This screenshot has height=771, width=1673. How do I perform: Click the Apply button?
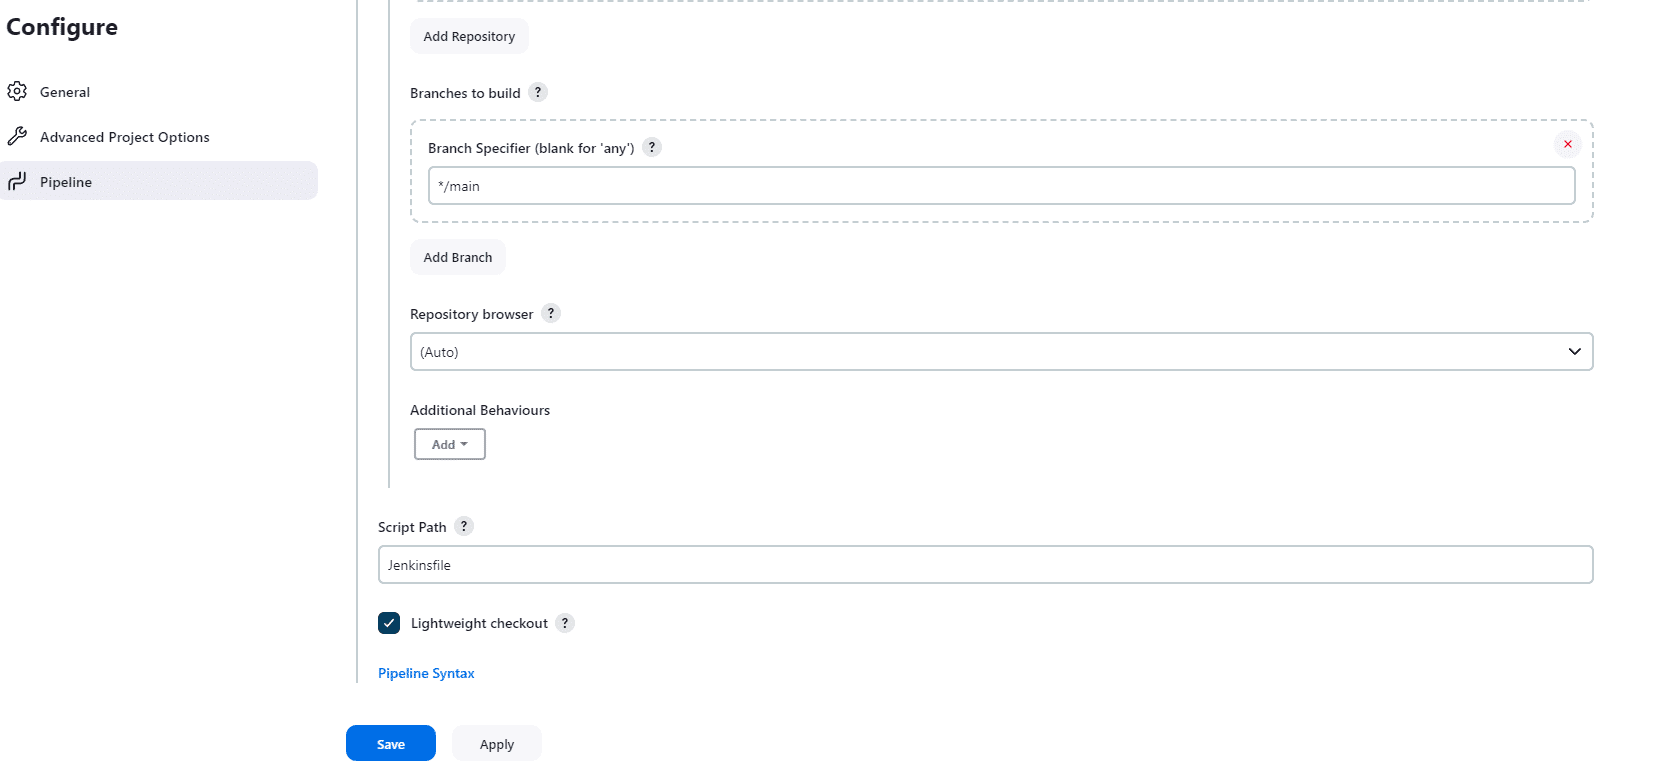pos(496,743)
